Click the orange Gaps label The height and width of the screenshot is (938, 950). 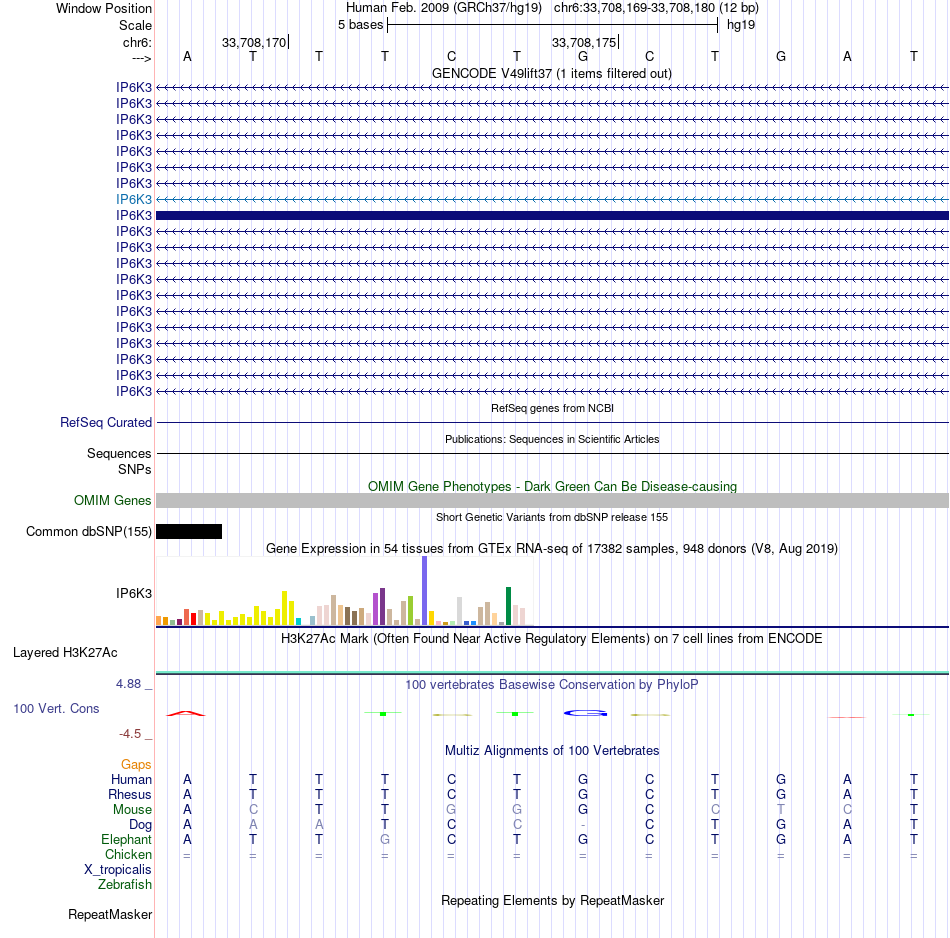(x=136, y=765)
